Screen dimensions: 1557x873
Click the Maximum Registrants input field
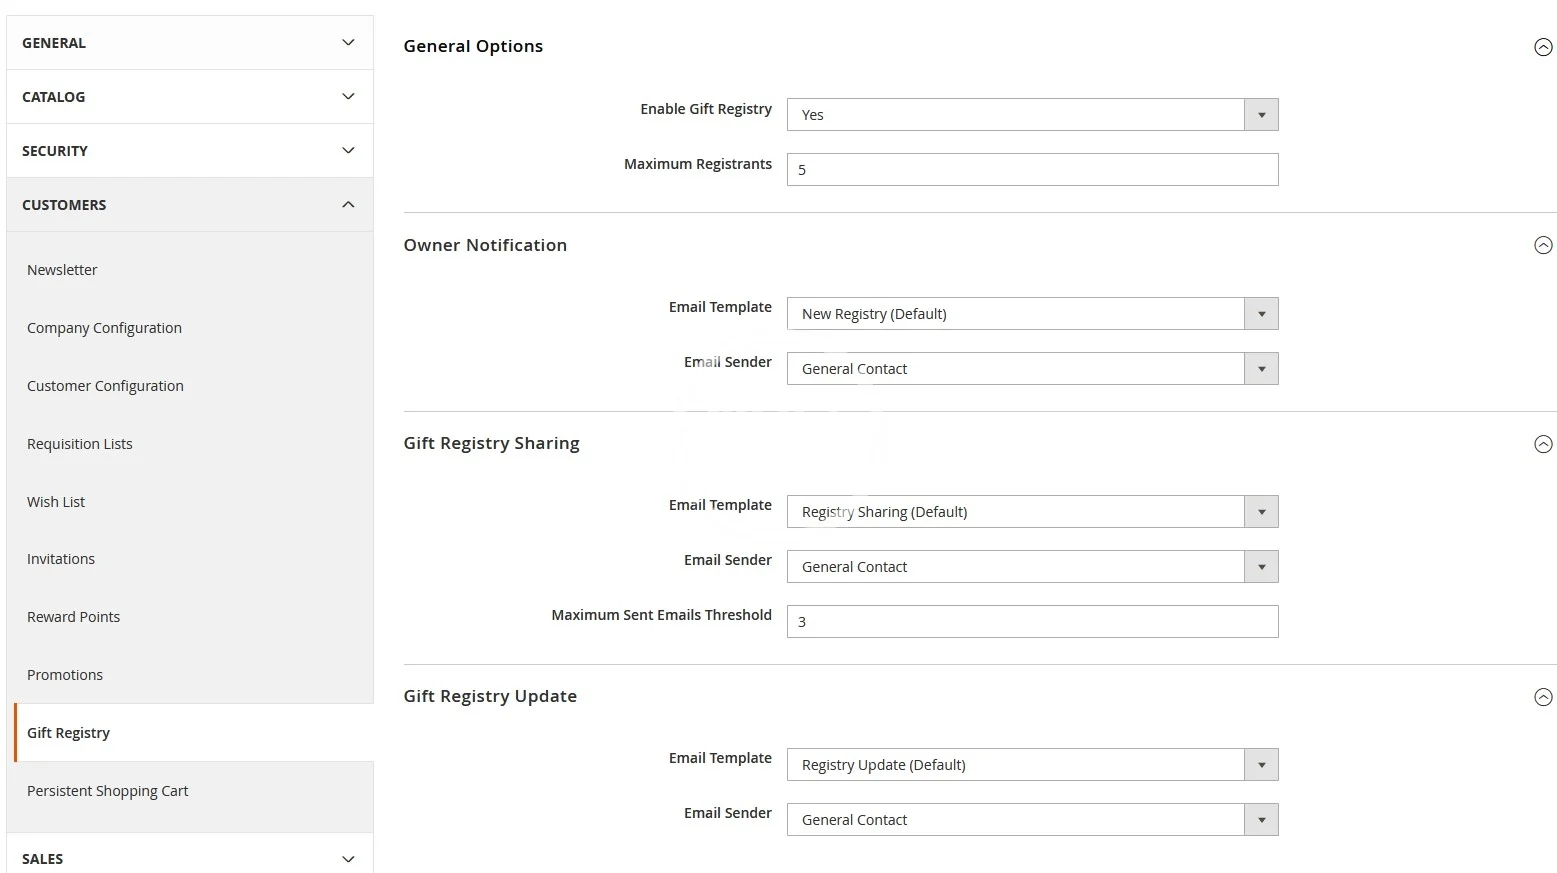pyautogui.click(x=1032, y=170)
